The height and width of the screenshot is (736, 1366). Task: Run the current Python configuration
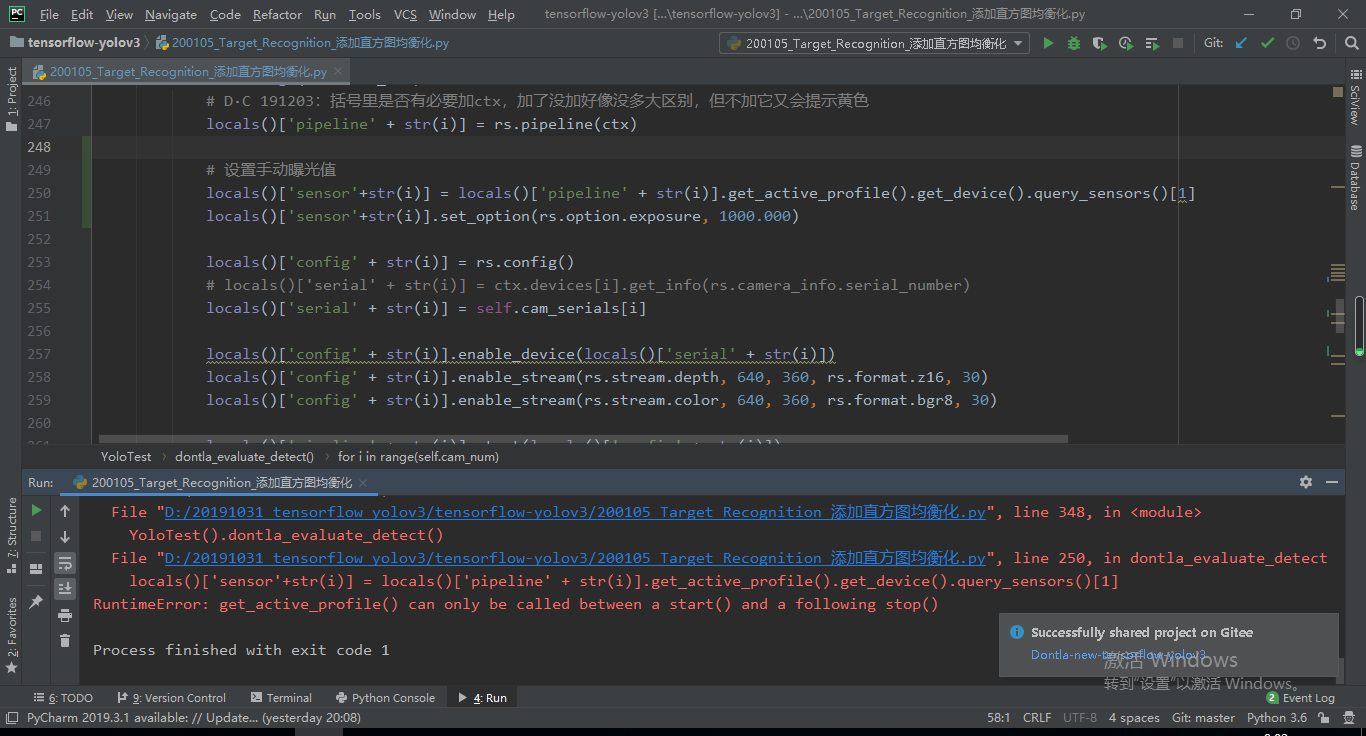1049,42
